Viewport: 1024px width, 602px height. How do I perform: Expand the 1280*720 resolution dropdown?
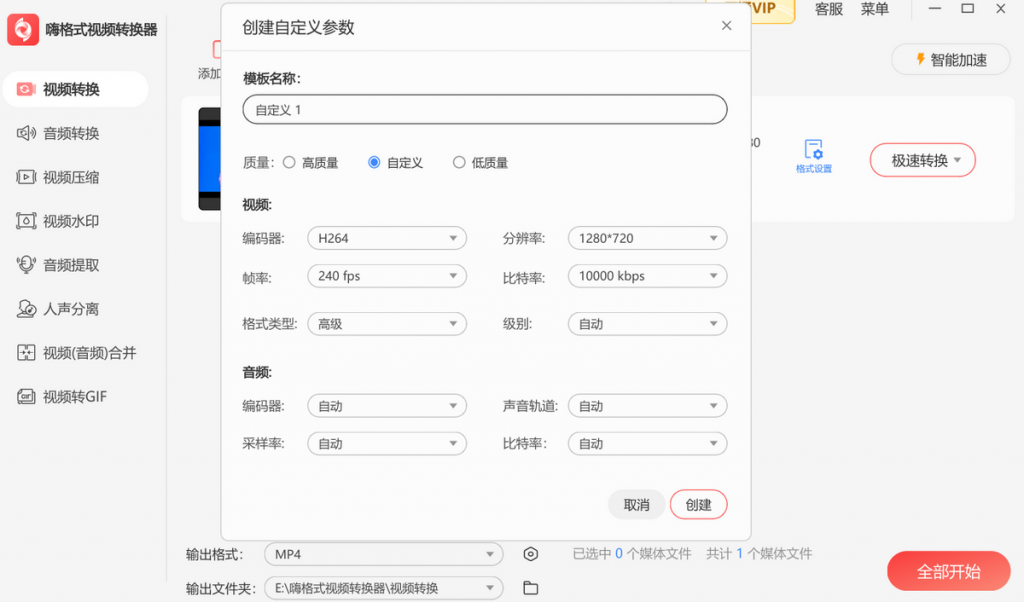(x=647, y=238)
